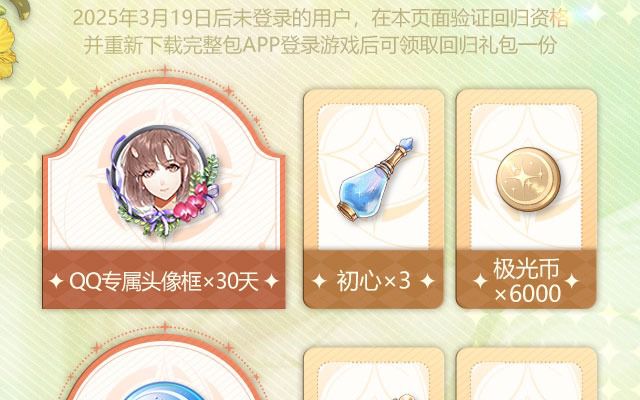The image size is (640, 400).
Task: Click the star right of ×6000
Action: 571,281
